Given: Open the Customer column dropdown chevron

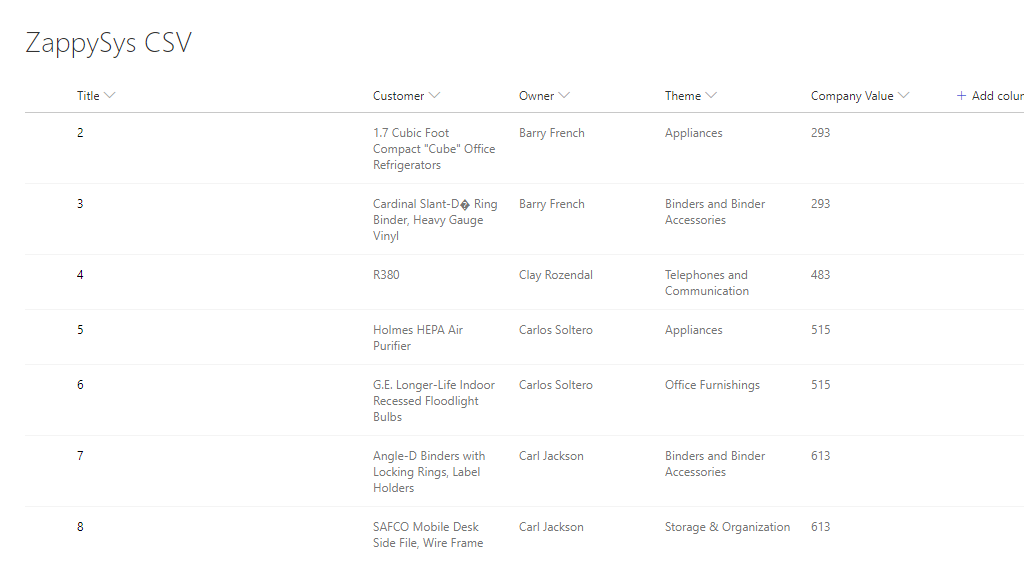Looking at the screenshot, I should 434,96.
